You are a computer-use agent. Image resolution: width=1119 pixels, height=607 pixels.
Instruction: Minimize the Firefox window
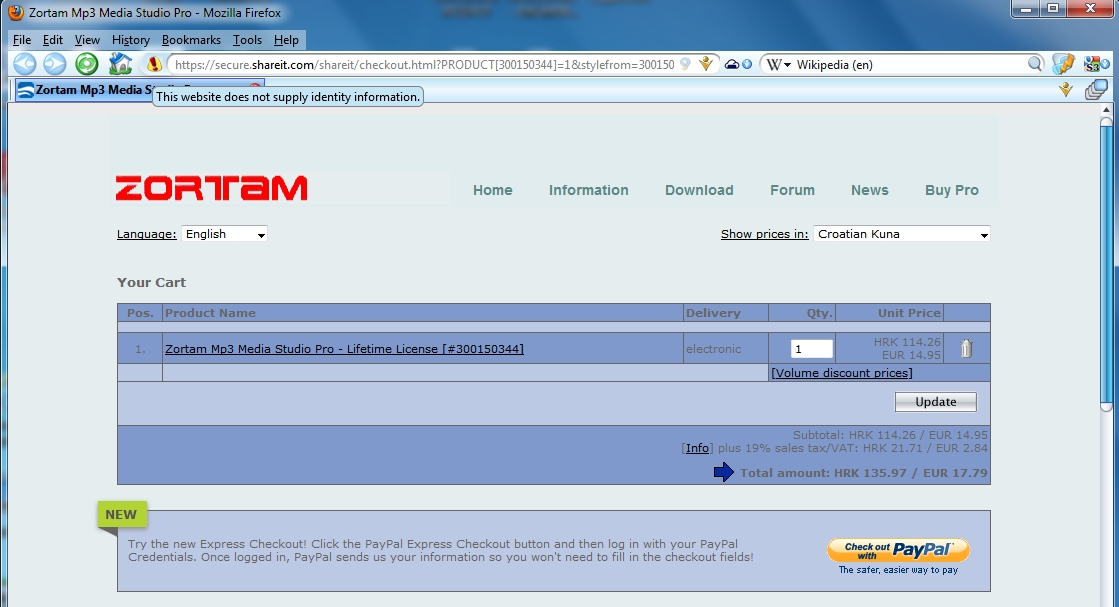click(x=1026, y=9)
